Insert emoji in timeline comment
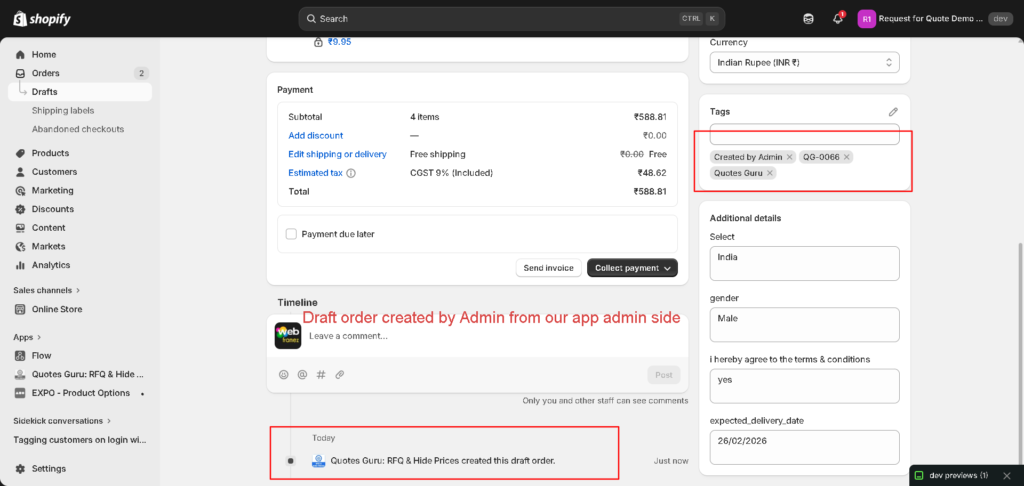Viewport: 1024px width, 486px height. [x=284, y=374]
